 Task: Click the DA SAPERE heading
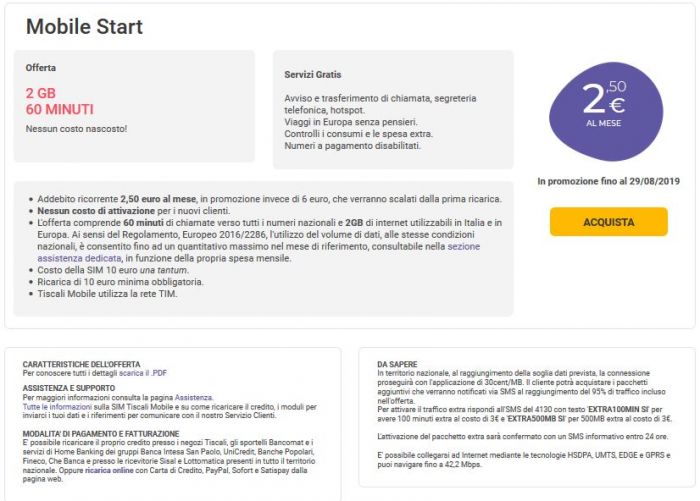click(x=397, y=364)
